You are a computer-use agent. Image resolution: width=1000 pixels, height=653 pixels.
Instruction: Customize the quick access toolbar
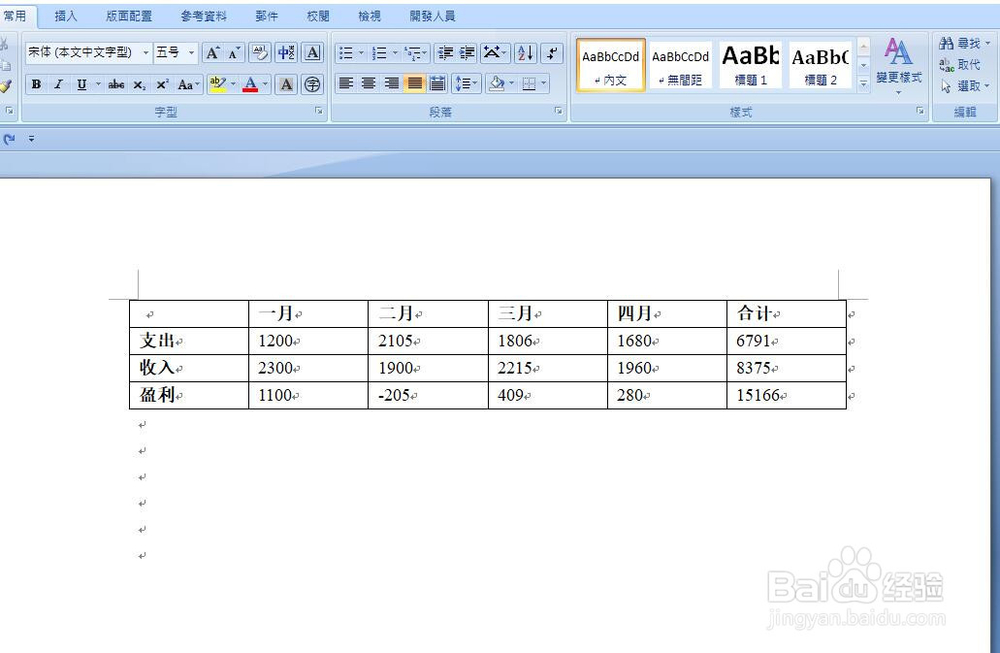[x=31, y=138]
